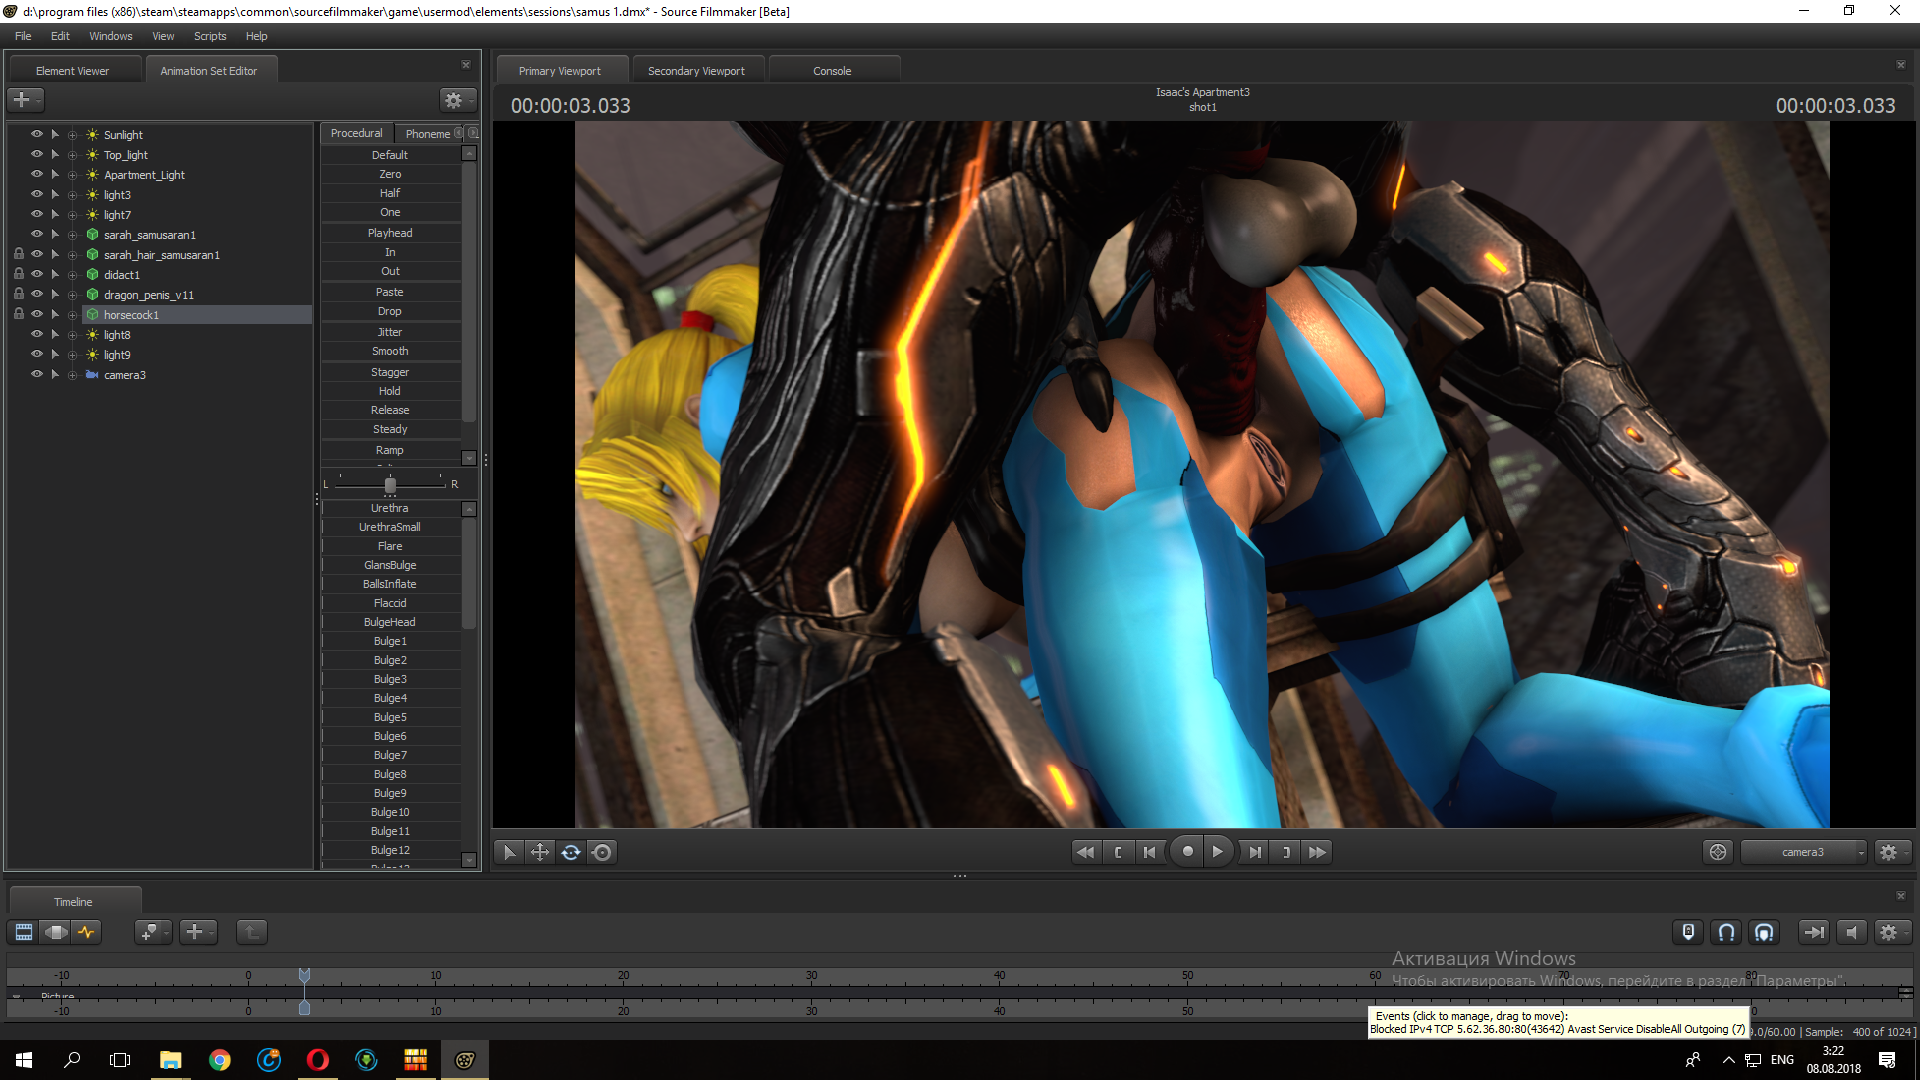
Task: Click the camera target icon beside camera3
Action: pyautogui.click(x=1718, y=852)
